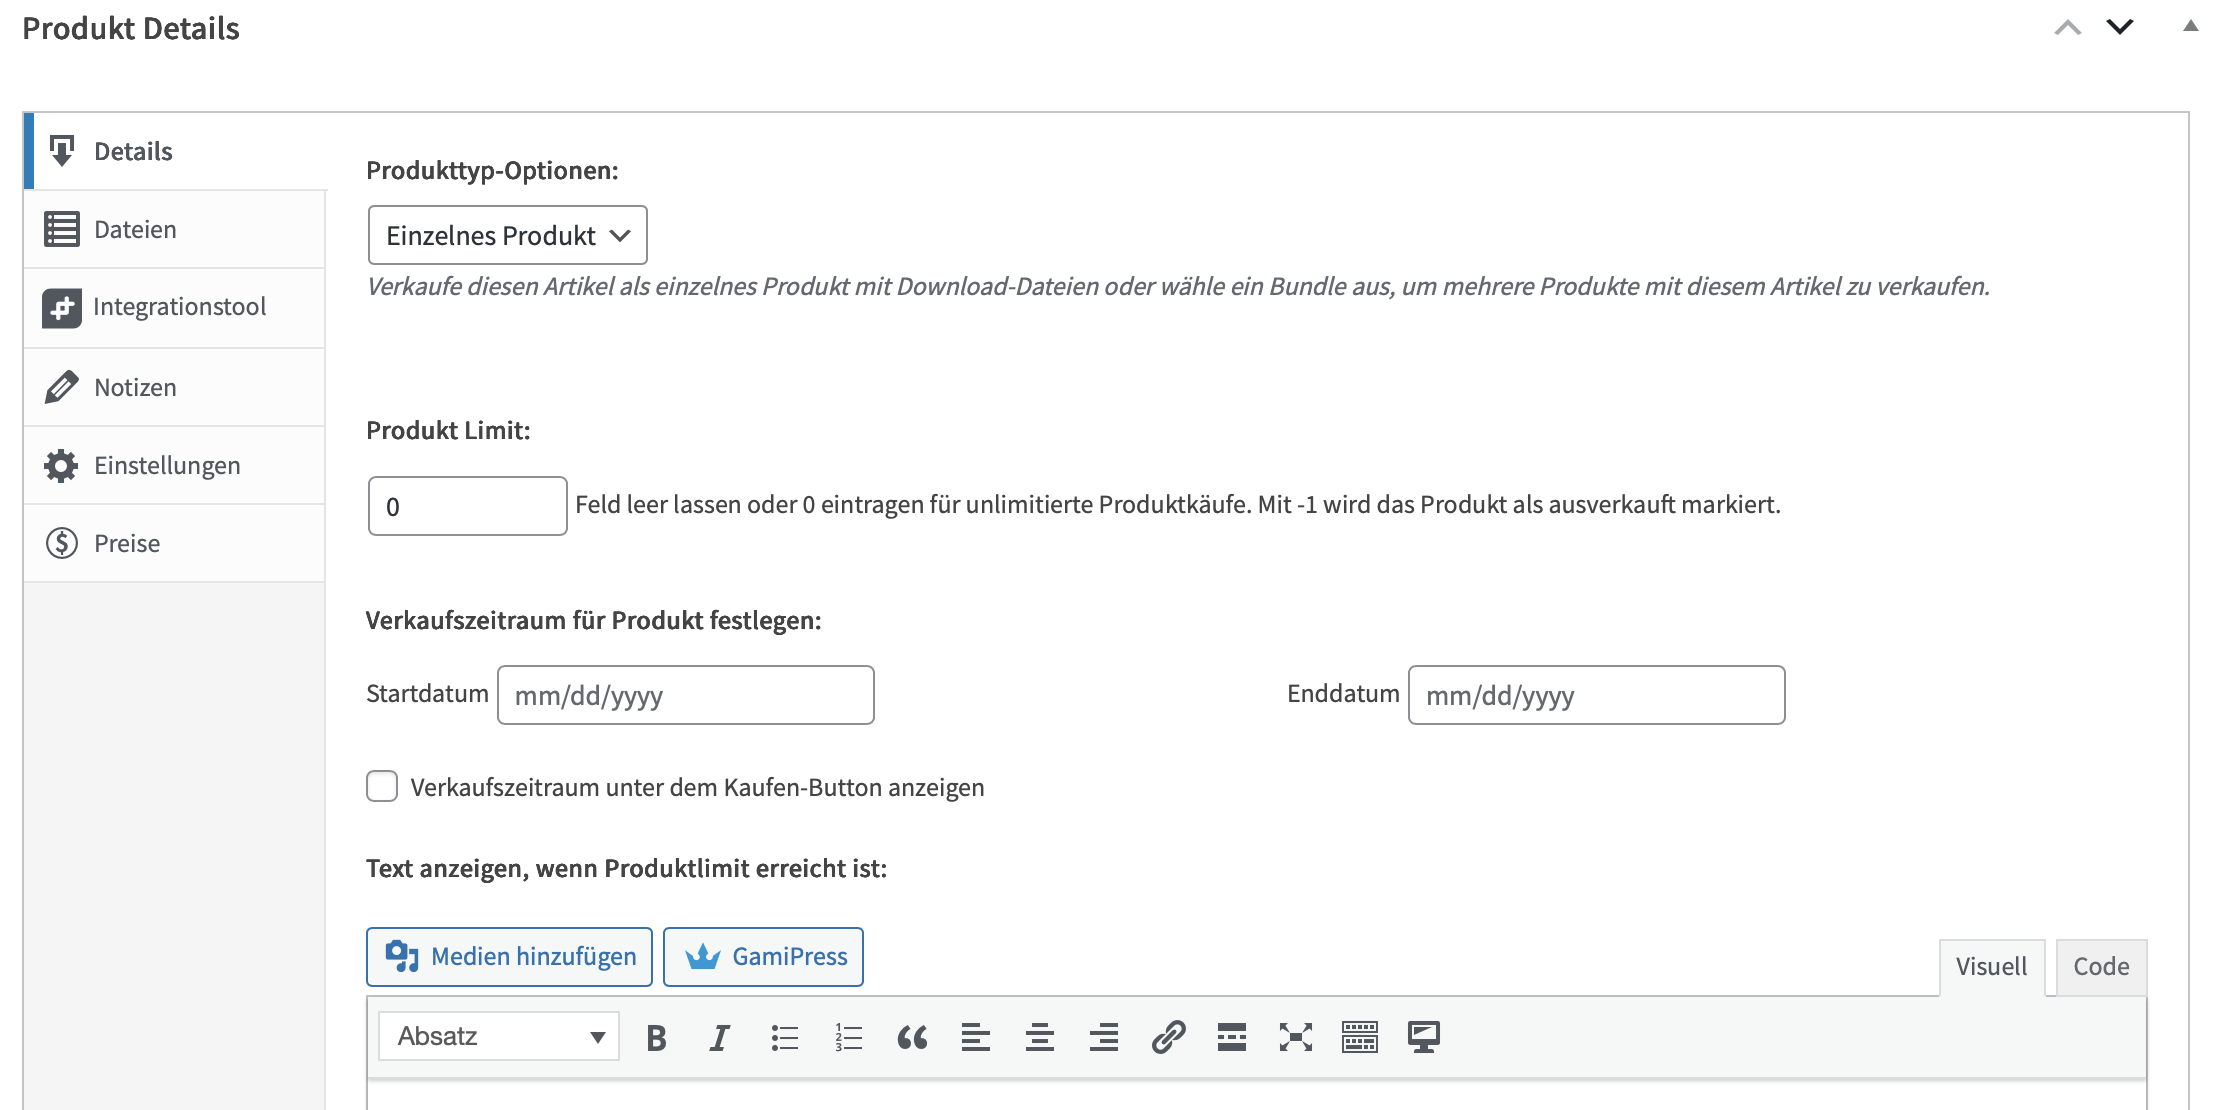This screenshot has width=2228, height=1110.
Task: Insert a bulleted list
Action: point(784,1038)
